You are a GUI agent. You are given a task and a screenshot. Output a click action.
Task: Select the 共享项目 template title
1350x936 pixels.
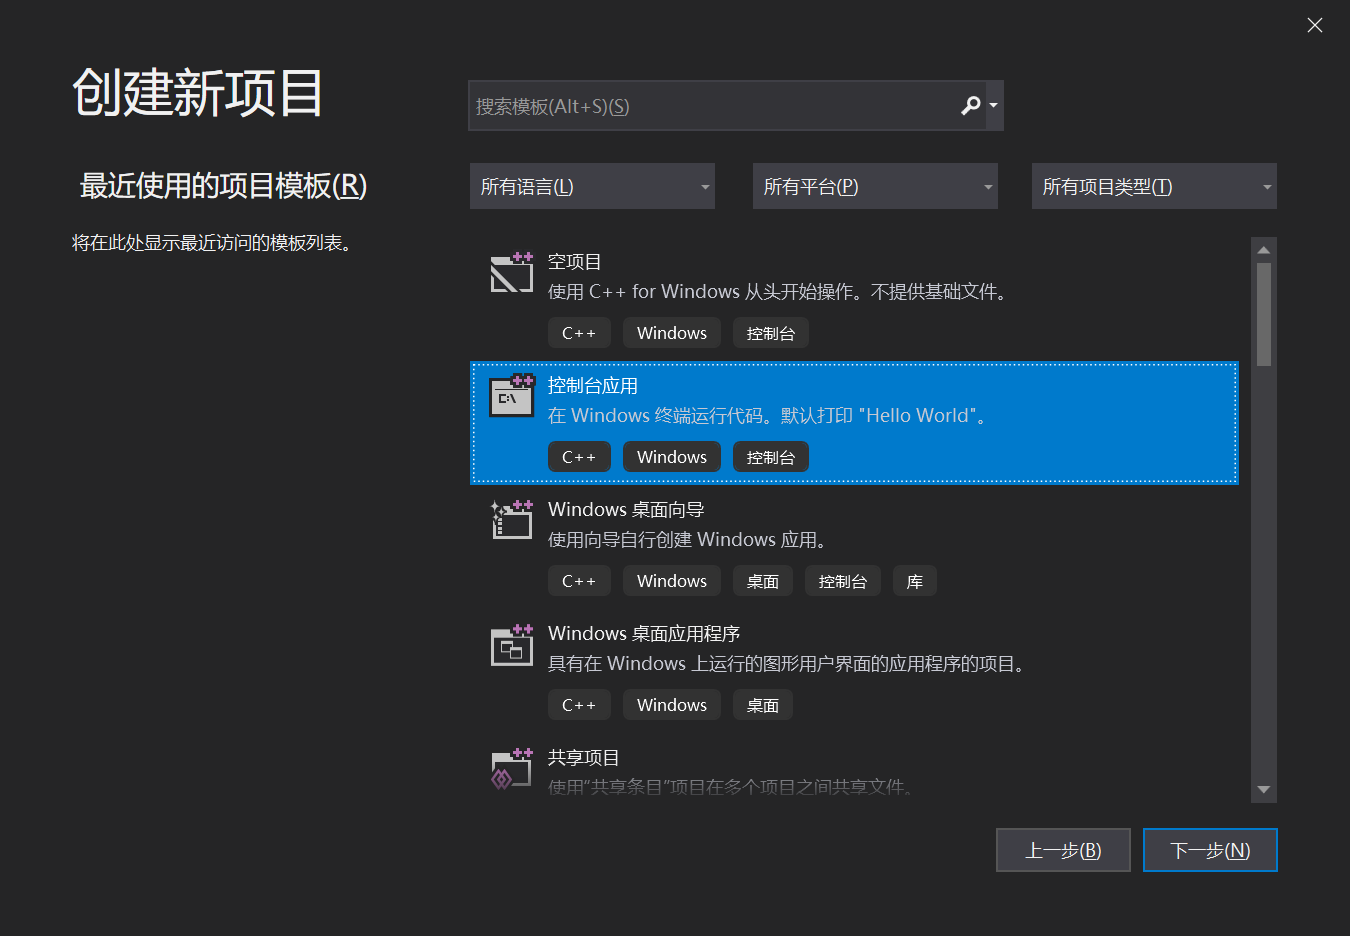584,758
